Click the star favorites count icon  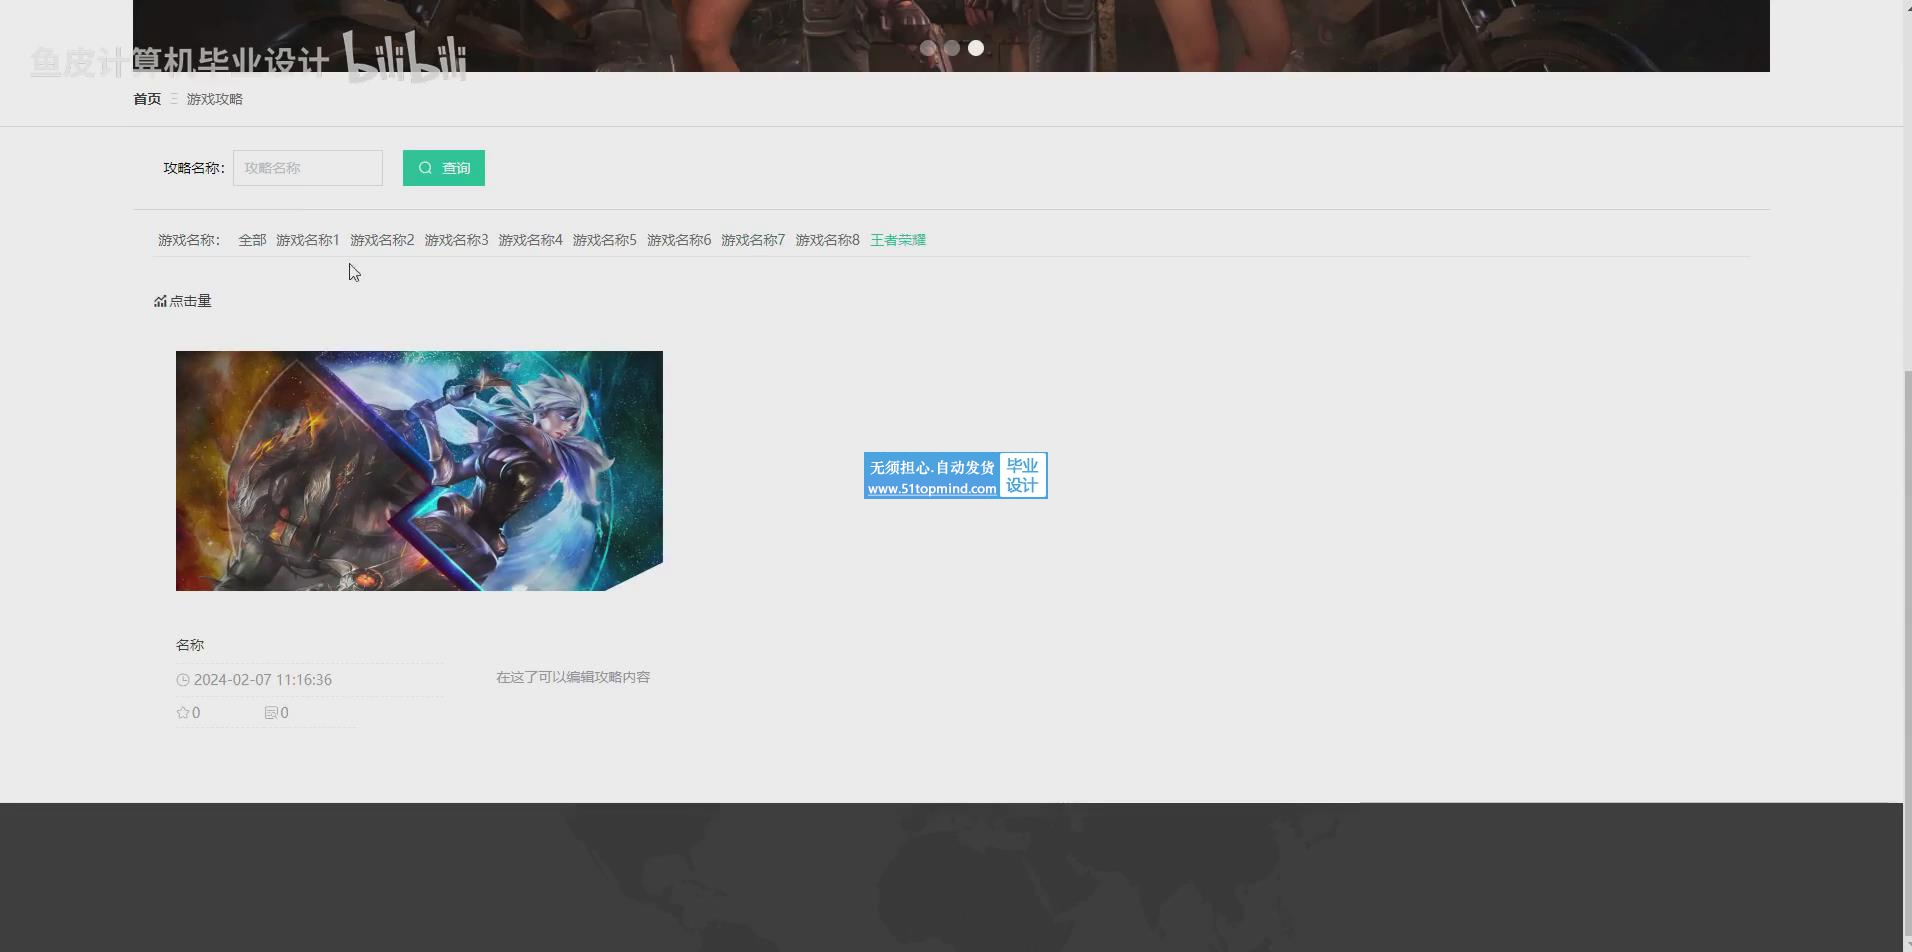(183, 713)
